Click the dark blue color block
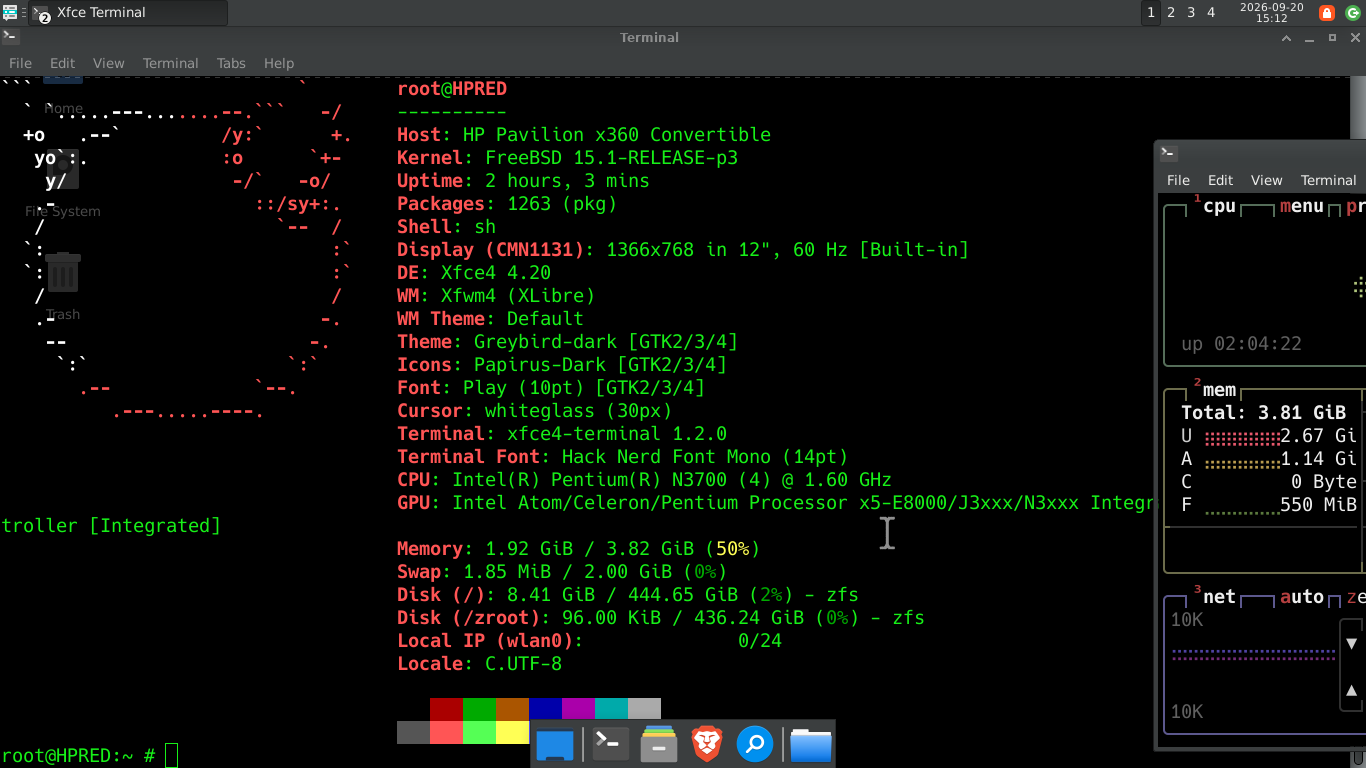Screen dimensions: 1366x768 tap(545, 709)
